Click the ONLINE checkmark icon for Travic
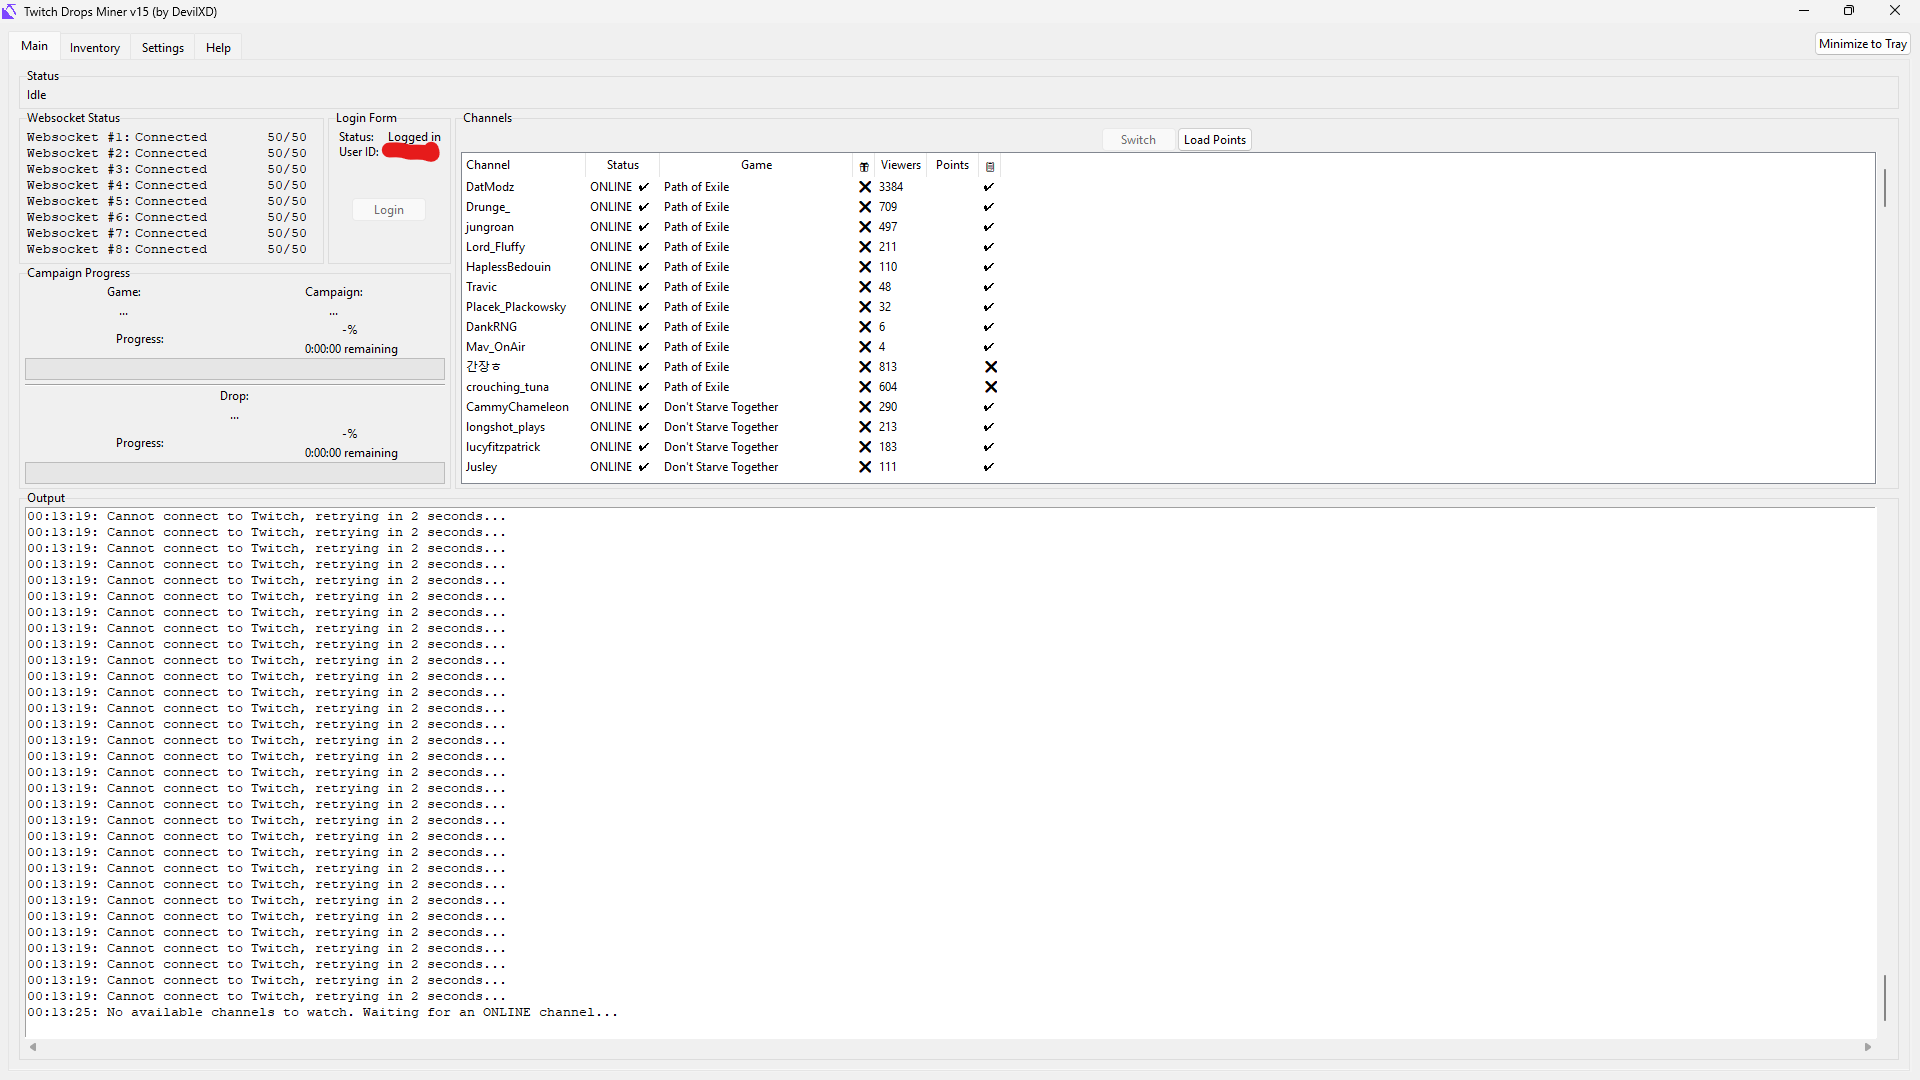The height and width of the screenshot is (1080, 1920). click(641, 287)
